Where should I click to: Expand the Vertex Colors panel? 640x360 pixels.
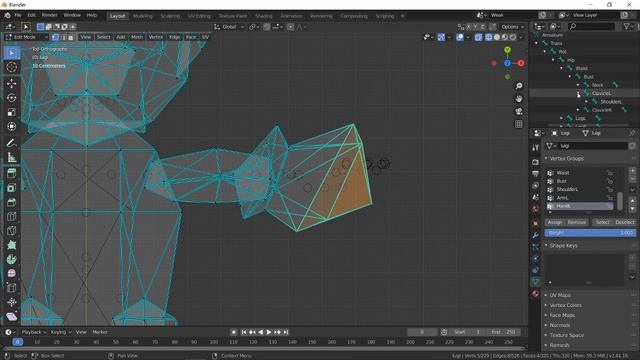click(565, 305)
